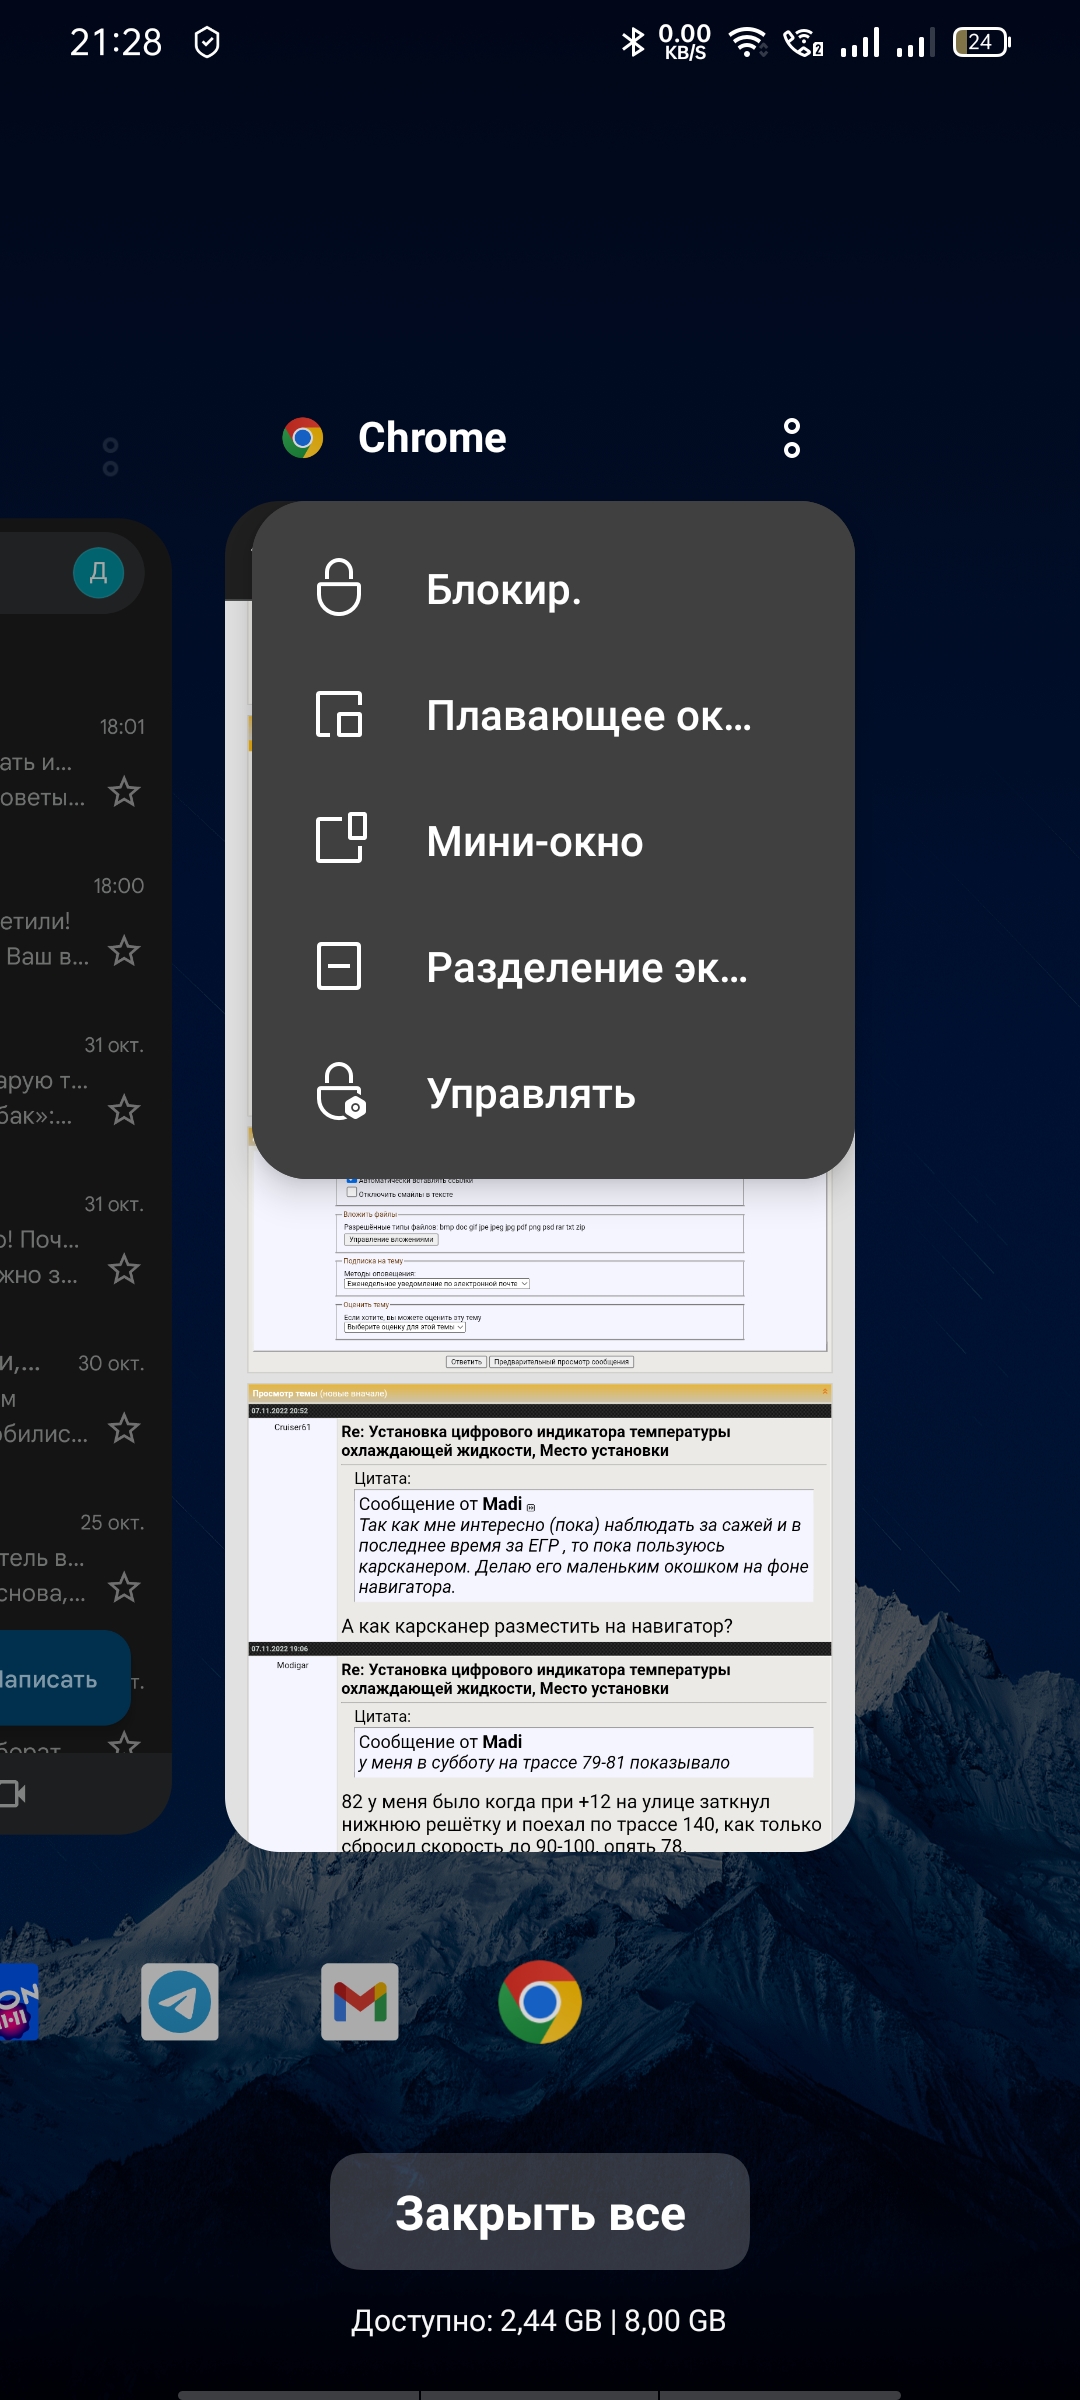1080x2400 pixels.
Task: Open the rate this topic dropdown in Chrome preview
Action: click(x=405, y=1327)
